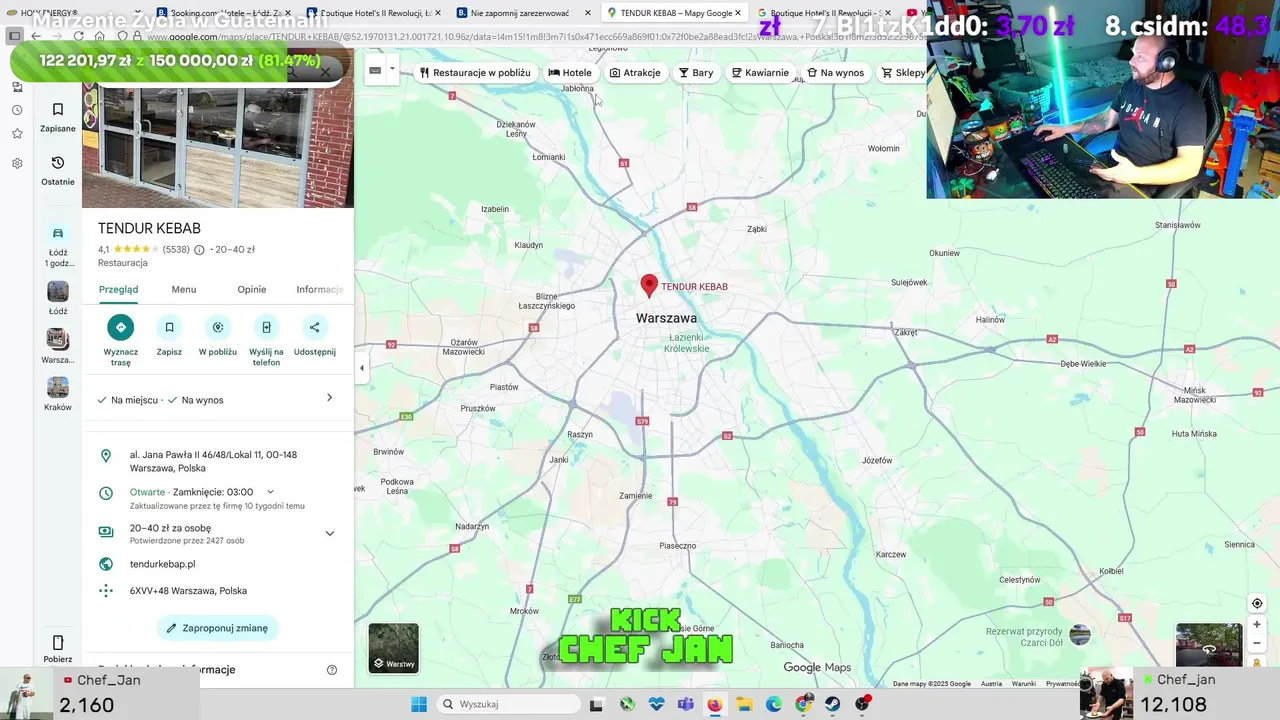The image size is (1280, 720).
Task: Zoom out the map with minus button
Action: point(1257,643)
